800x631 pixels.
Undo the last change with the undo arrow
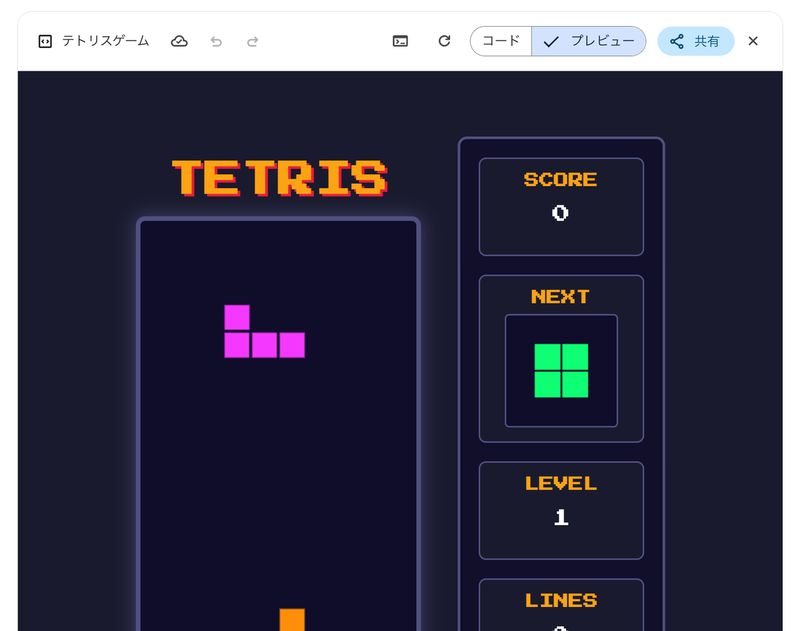(216, 41)
